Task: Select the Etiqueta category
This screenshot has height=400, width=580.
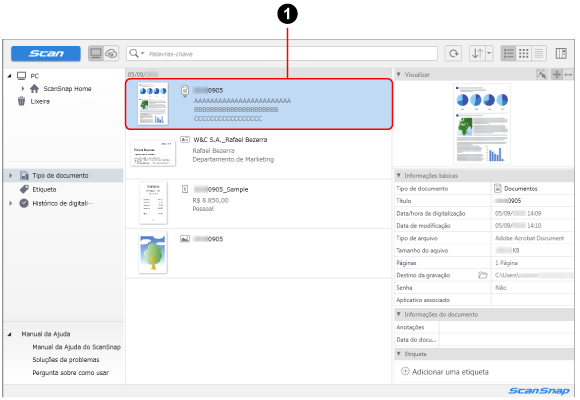Action: 44,189
